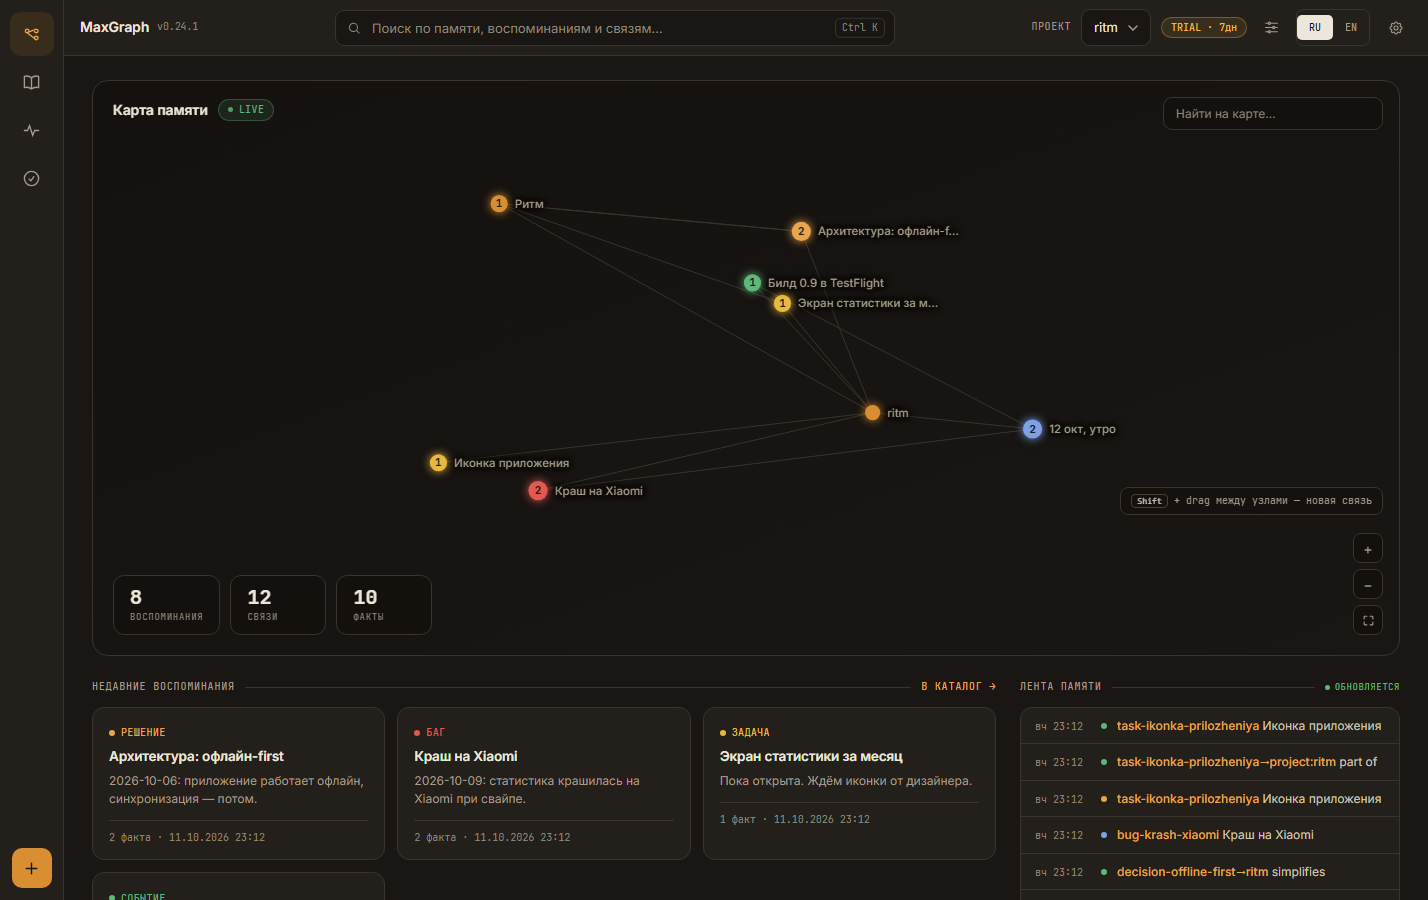Open feed entry decision-offline-first→ritm simplifies
This screenshot has height=900, width=1428.
pos(1209,872)
